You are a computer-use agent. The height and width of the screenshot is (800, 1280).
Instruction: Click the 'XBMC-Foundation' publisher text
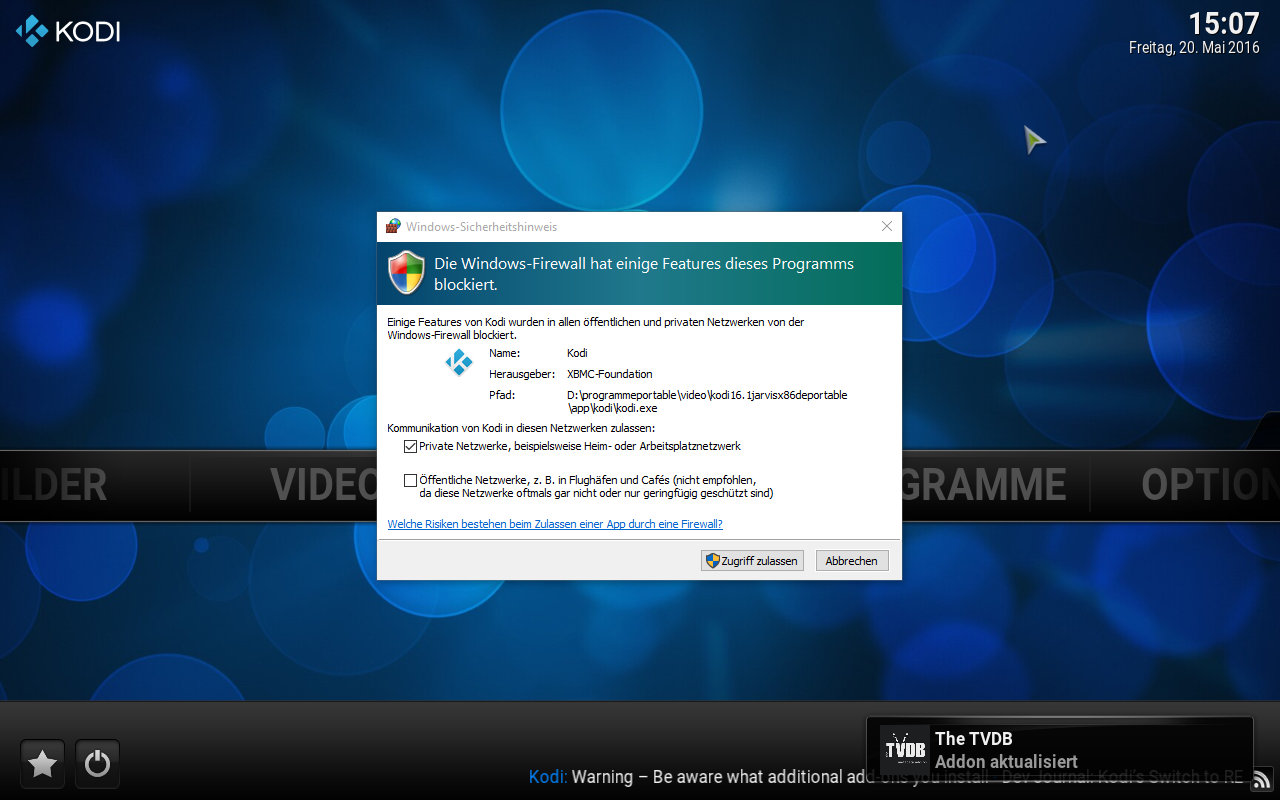pyautogui.click(x=609, y=374)
